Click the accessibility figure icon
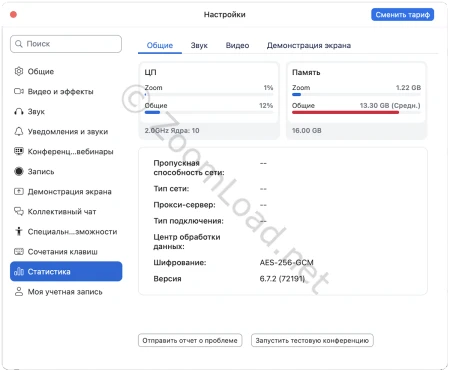 (x=19, y=231)
